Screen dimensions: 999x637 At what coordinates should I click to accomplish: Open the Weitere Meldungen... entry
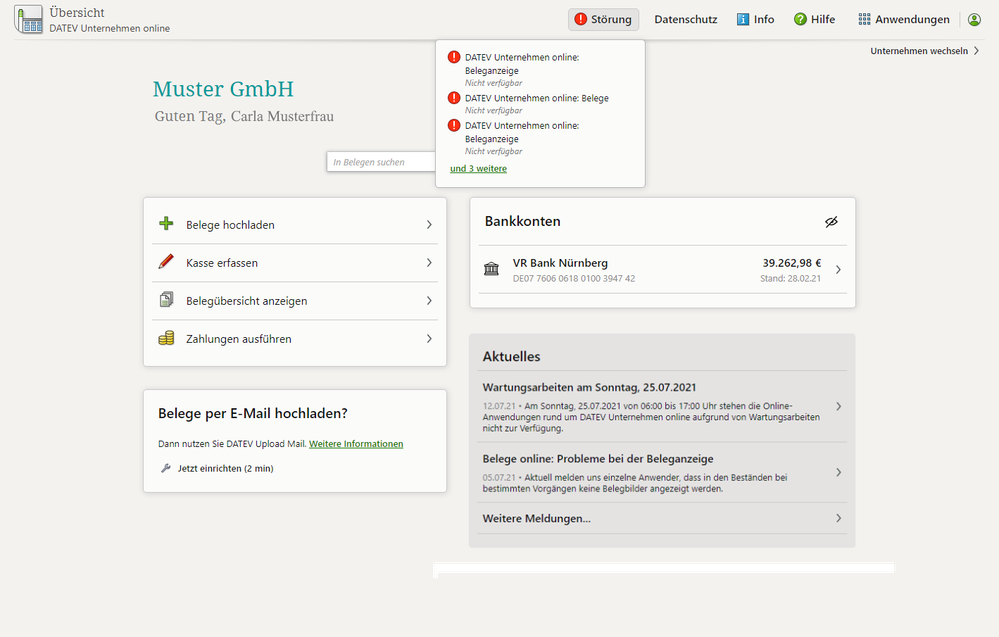tap(662, 519)
